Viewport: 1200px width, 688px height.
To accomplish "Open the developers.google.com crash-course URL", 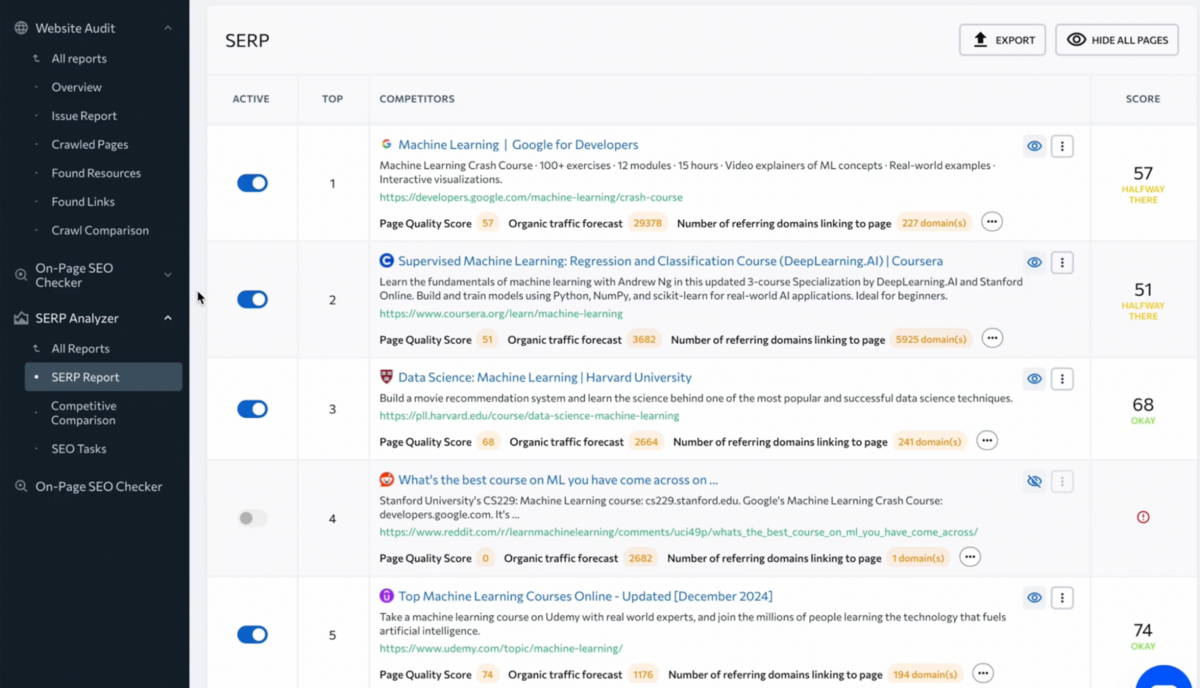I will 531,198.
